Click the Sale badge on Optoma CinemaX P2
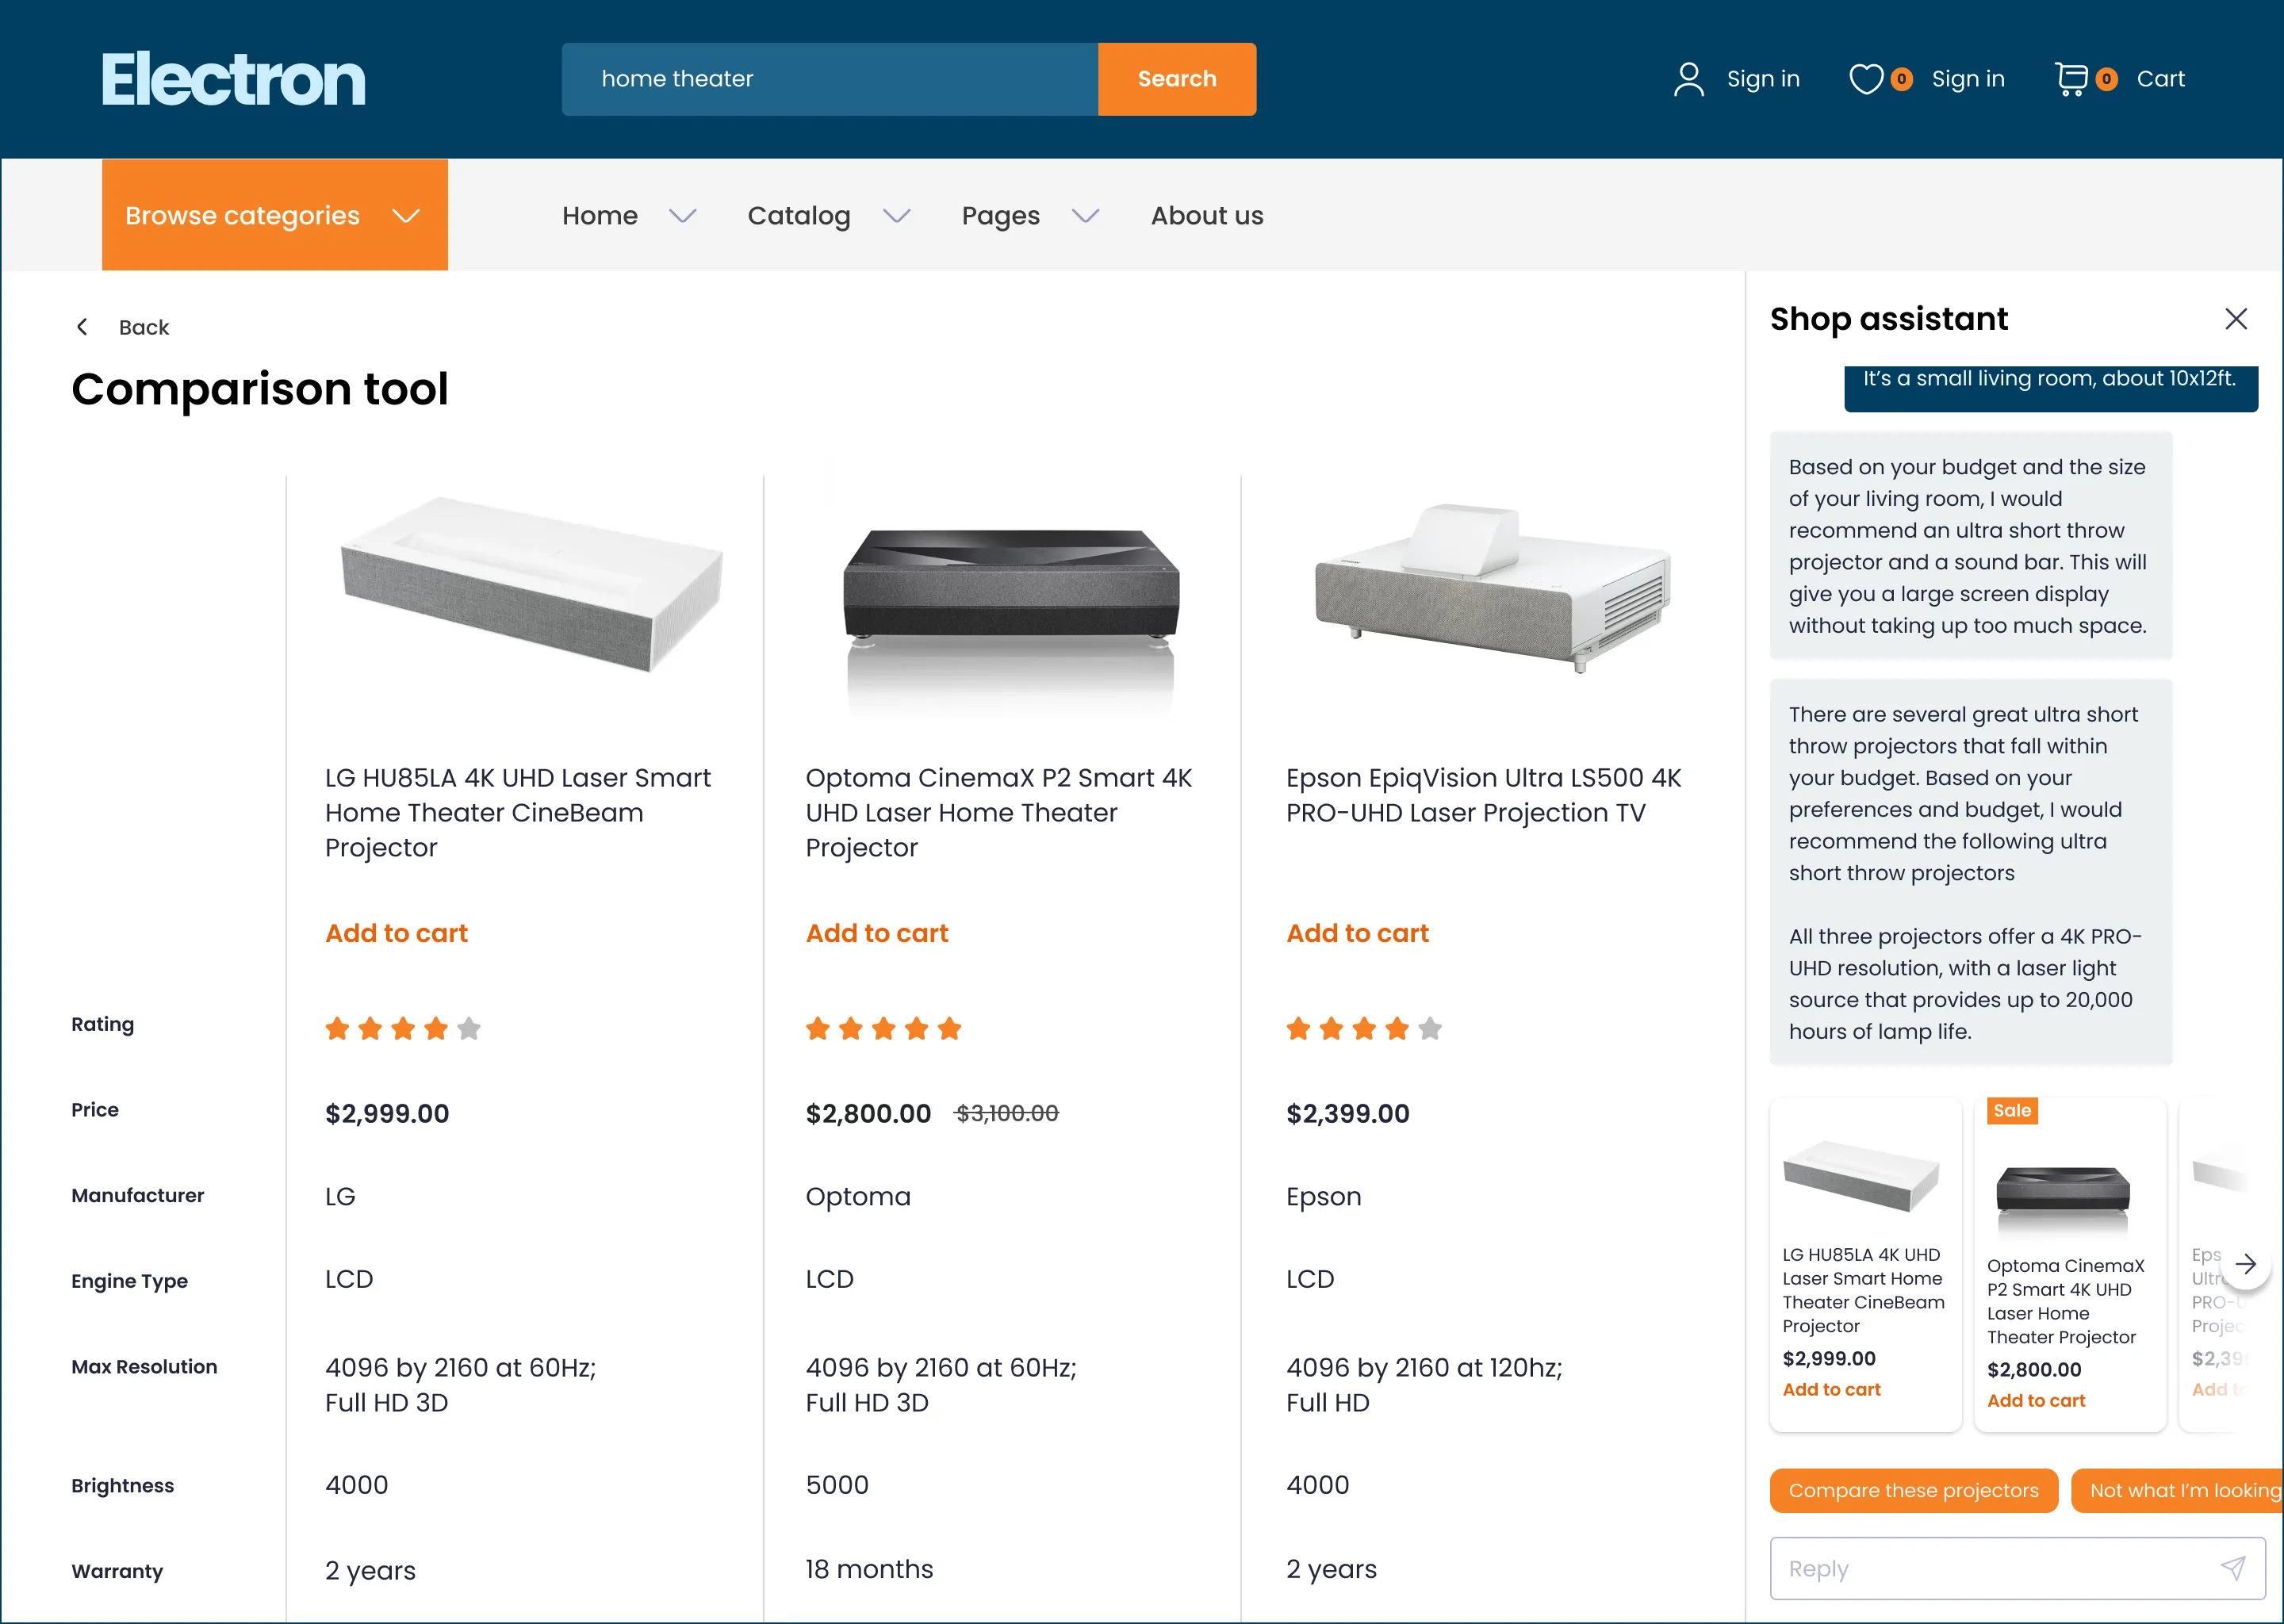 2011,1110
